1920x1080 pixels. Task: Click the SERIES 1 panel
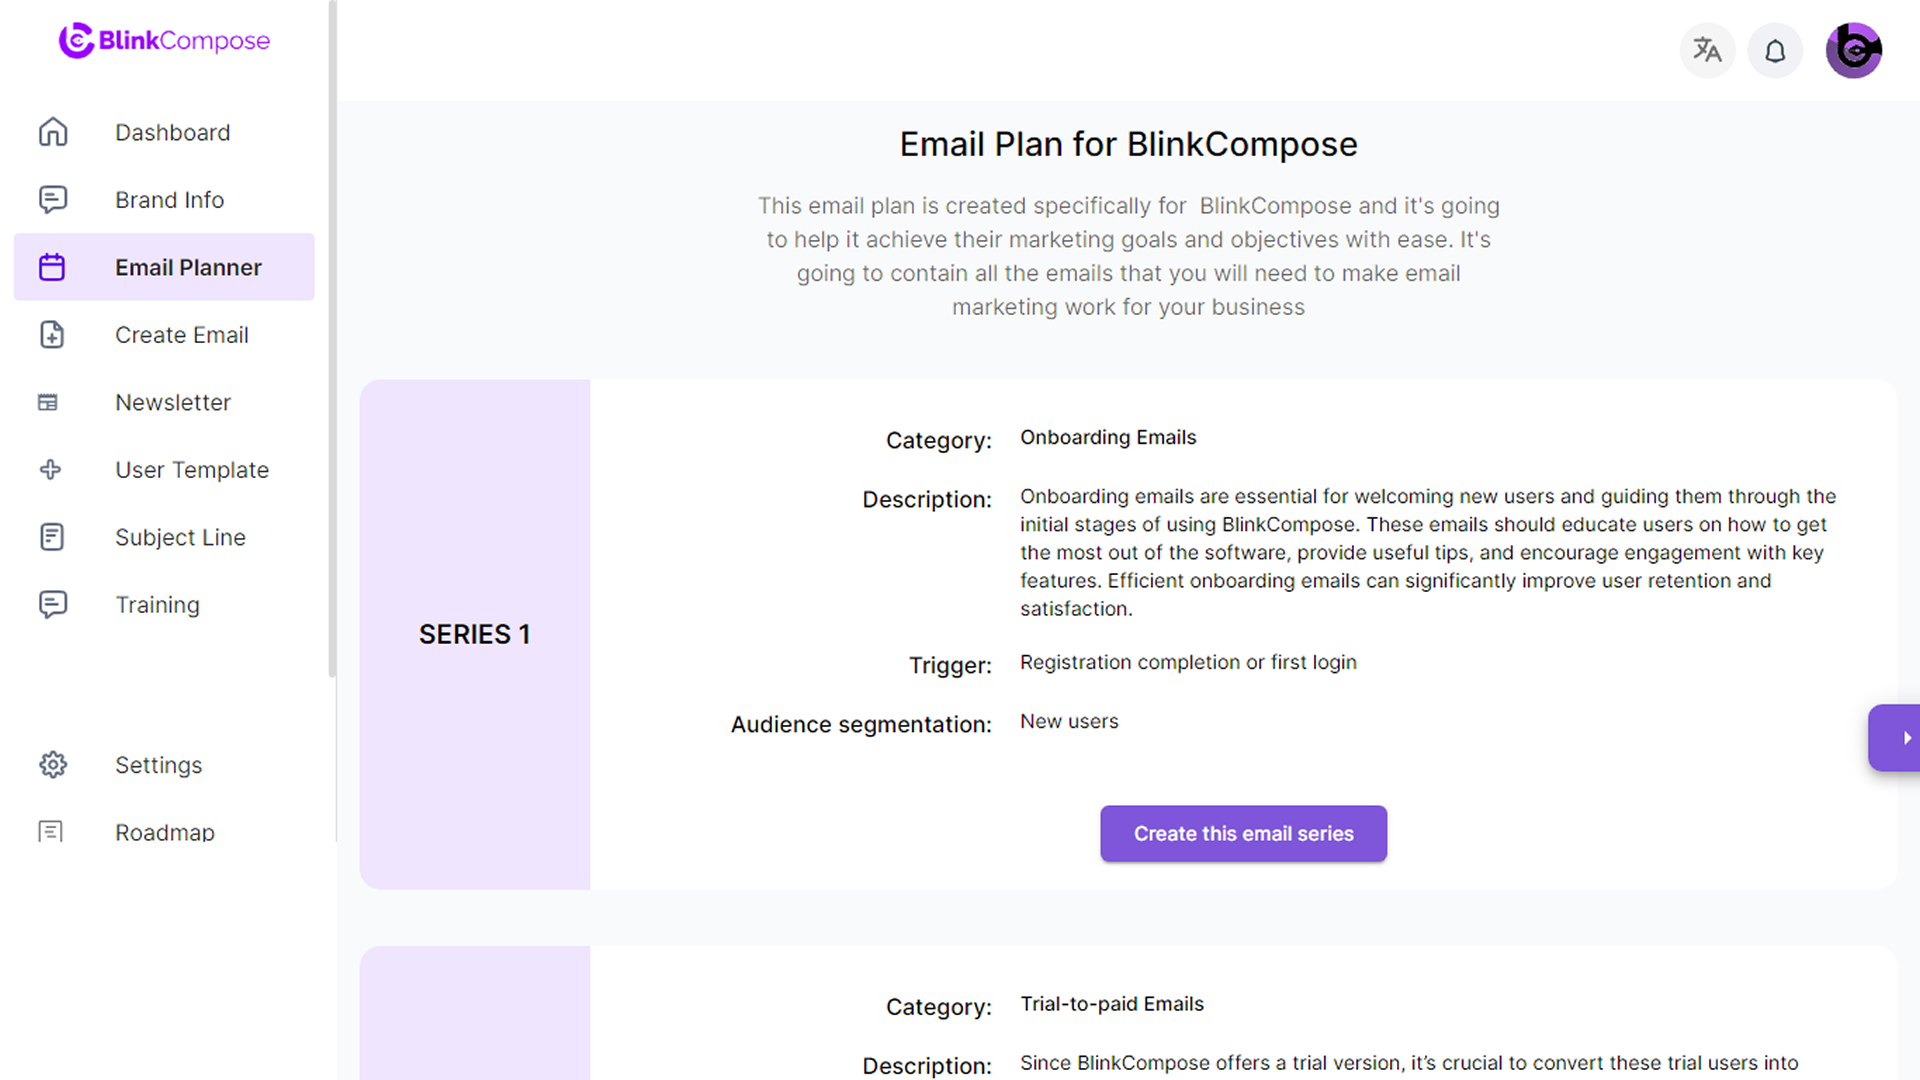click(475, 634)
